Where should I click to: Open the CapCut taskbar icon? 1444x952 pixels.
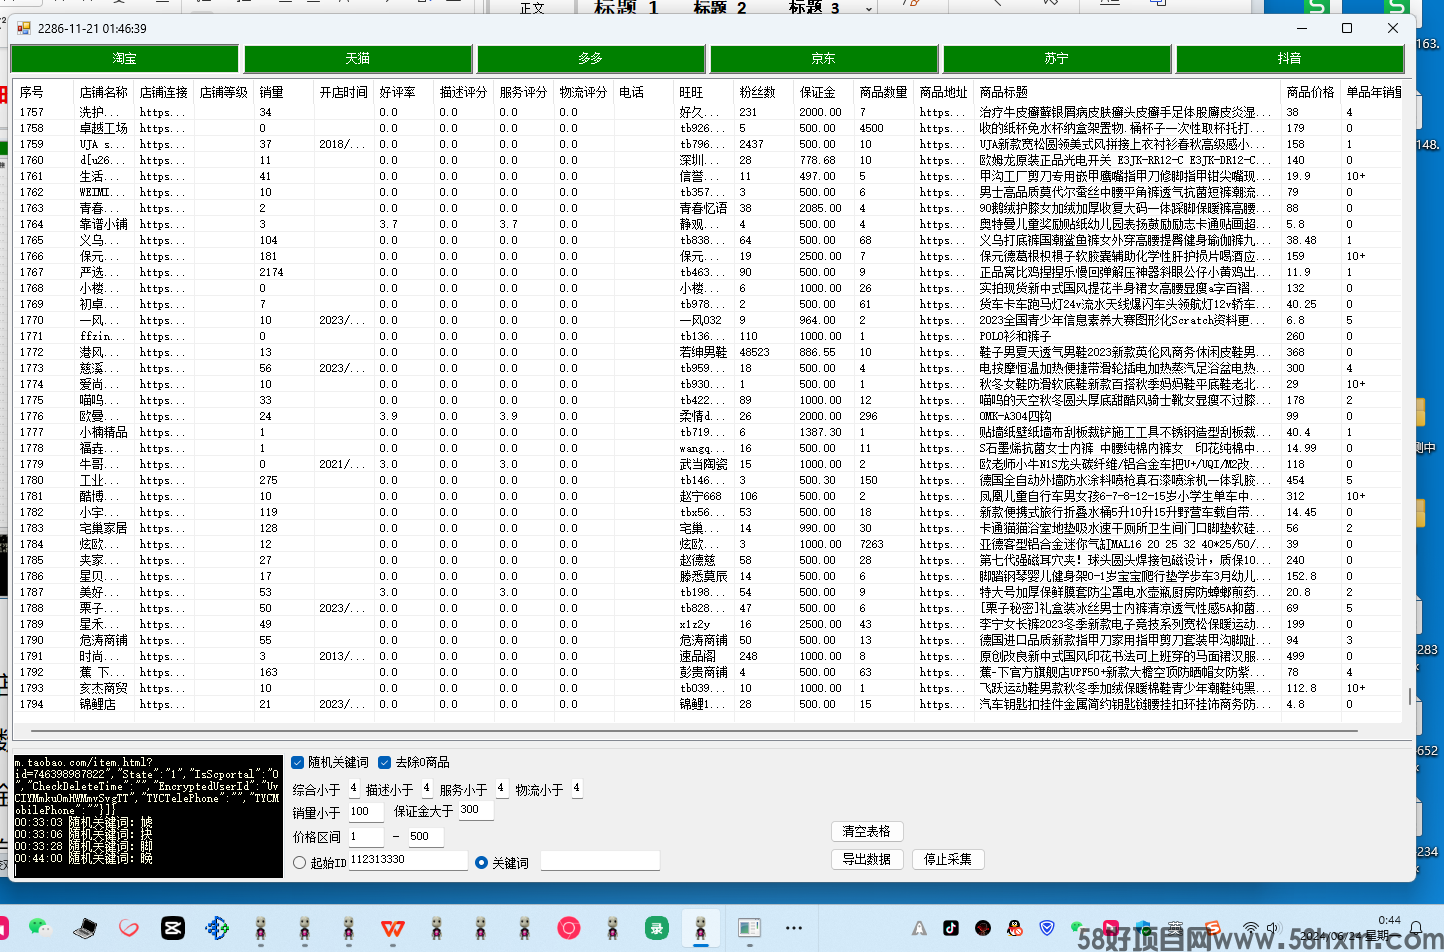tap(172, 928)
